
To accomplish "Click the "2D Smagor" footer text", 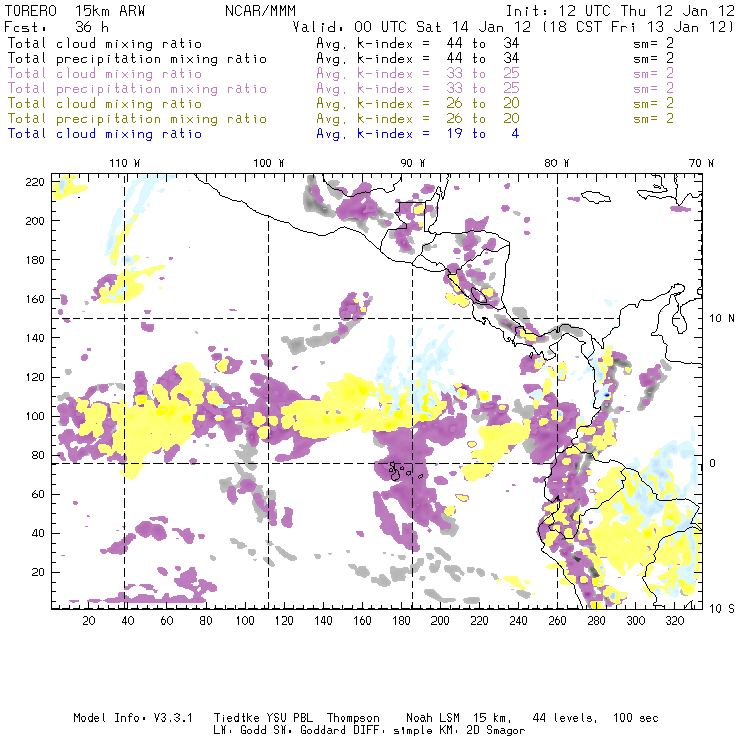I will pos(496,731).
